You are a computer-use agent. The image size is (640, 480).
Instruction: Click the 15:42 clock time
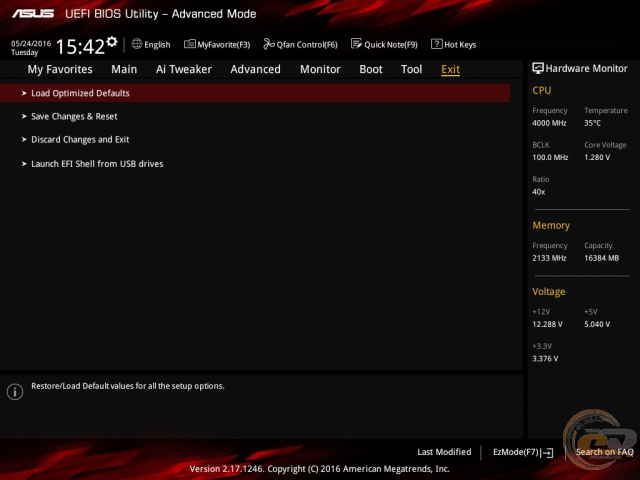click(80, 46)
